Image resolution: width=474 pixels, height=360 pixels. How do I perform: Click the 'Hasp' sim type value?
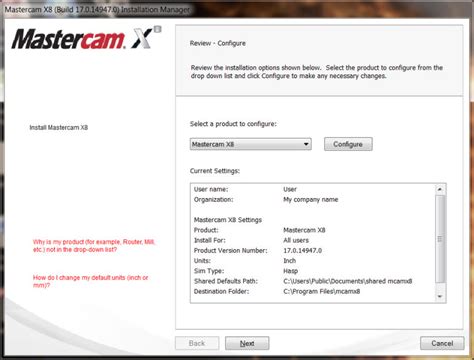[x=290, y=271]
